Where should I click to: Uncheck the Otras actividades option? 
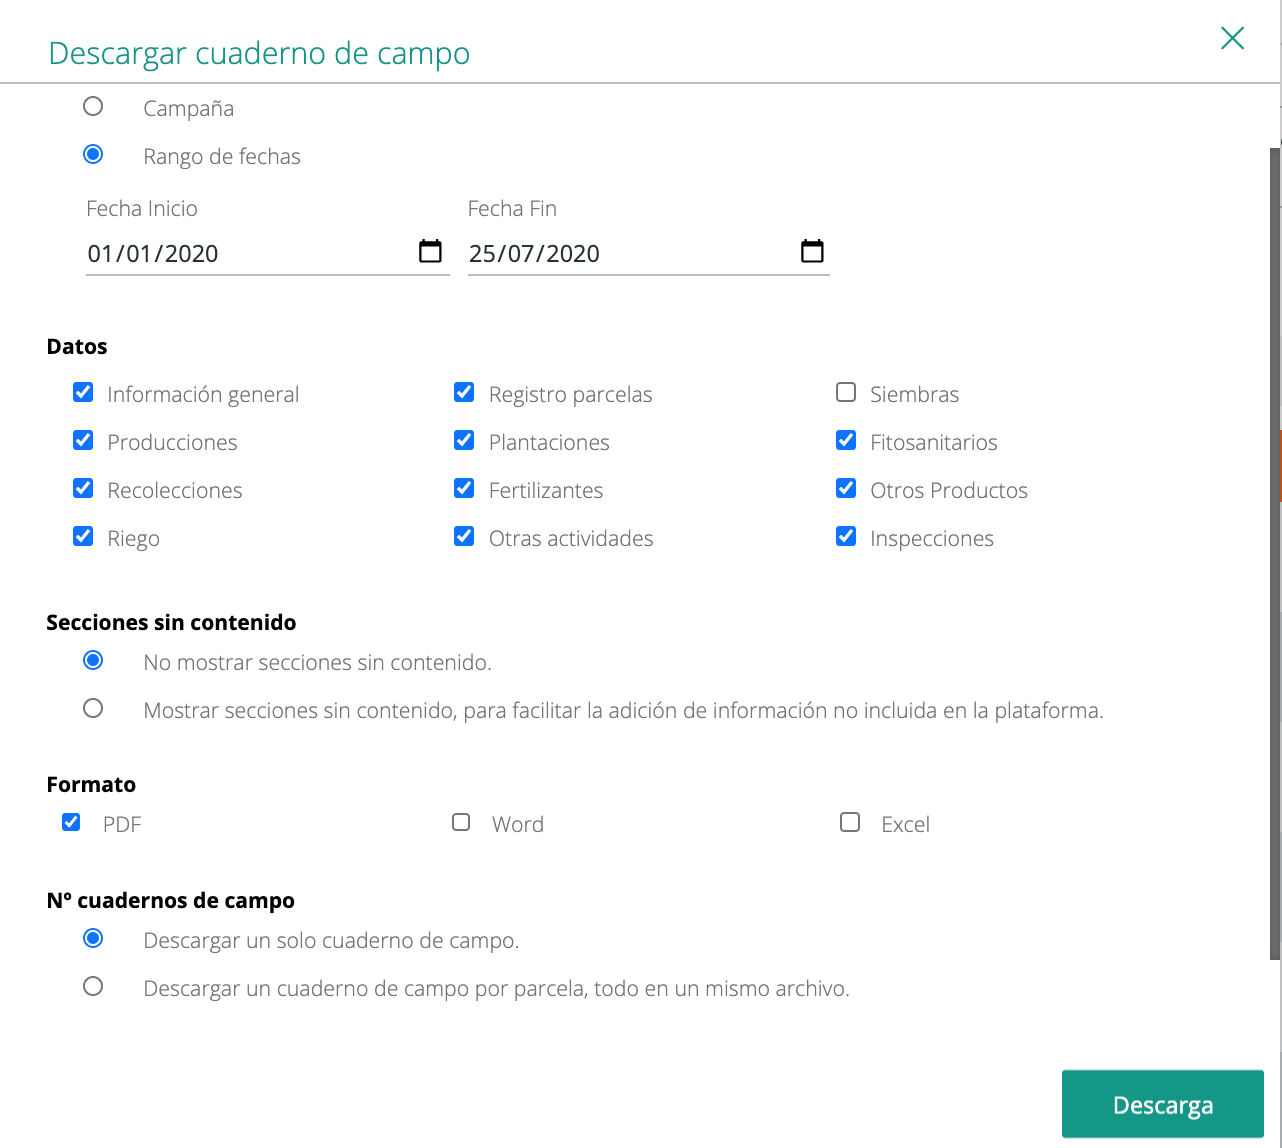click(x=464, y=536)
